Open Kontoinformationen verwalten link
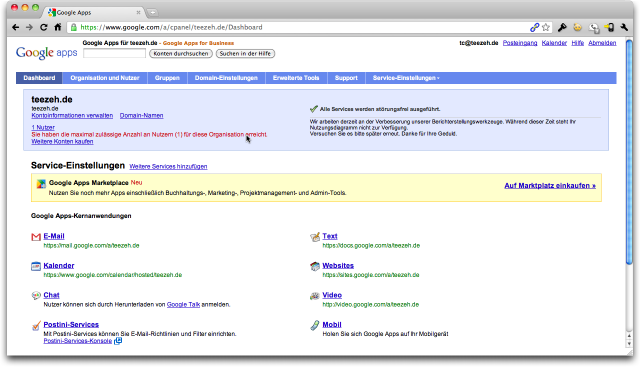 point(72,116)
